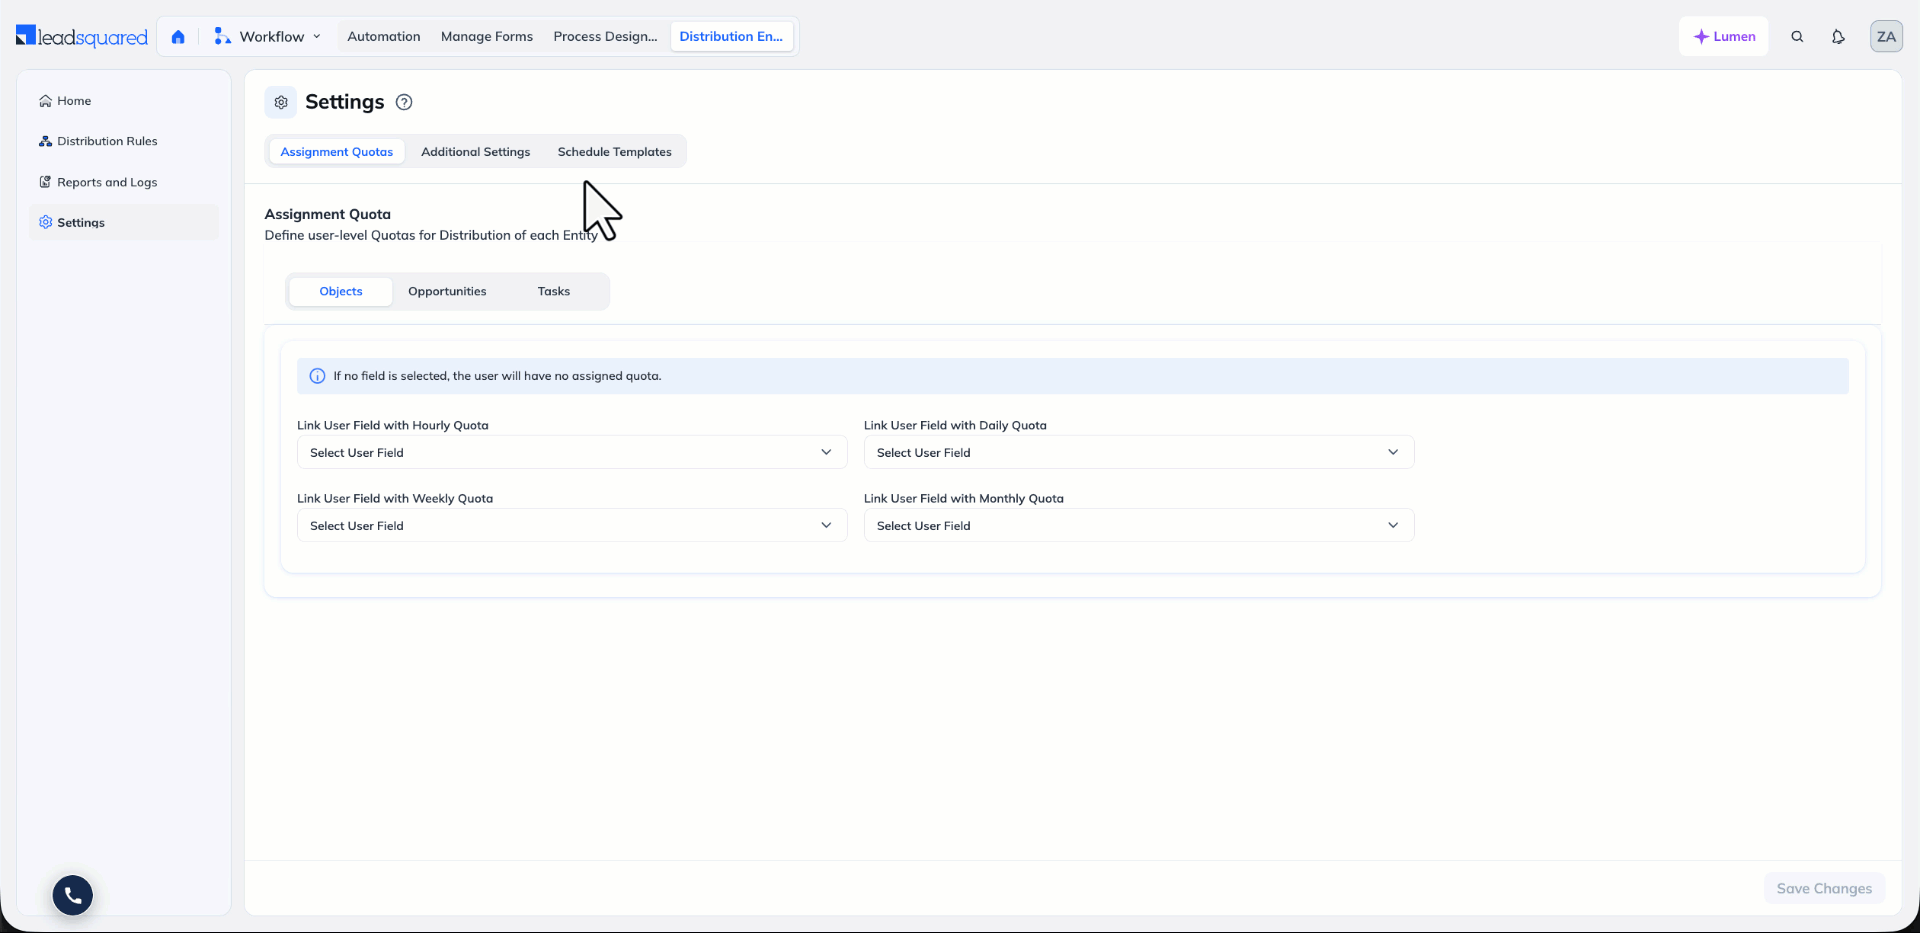Select Settings in the sidebar
The height and width of the screenshot is (933, 1920).
point(124,222)
